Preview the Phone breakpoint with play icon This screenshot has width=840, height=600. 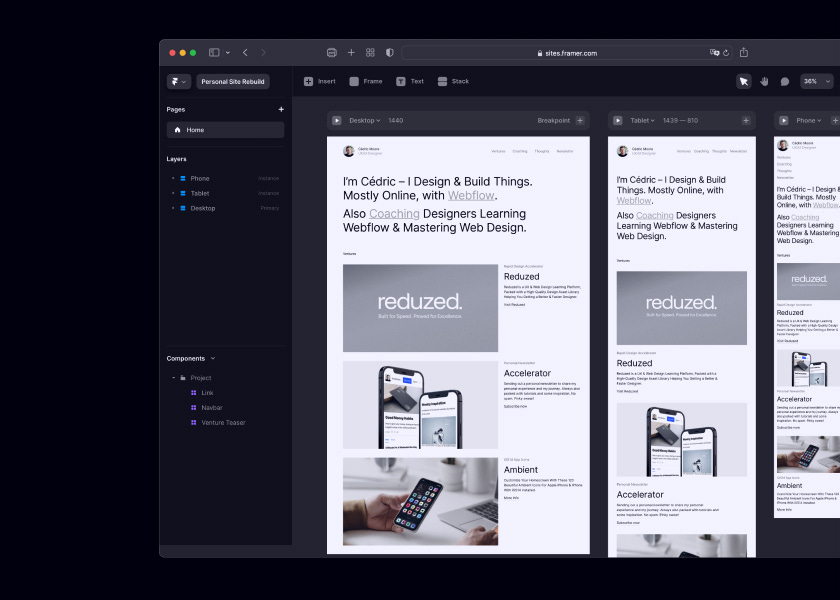coord(784,121)
